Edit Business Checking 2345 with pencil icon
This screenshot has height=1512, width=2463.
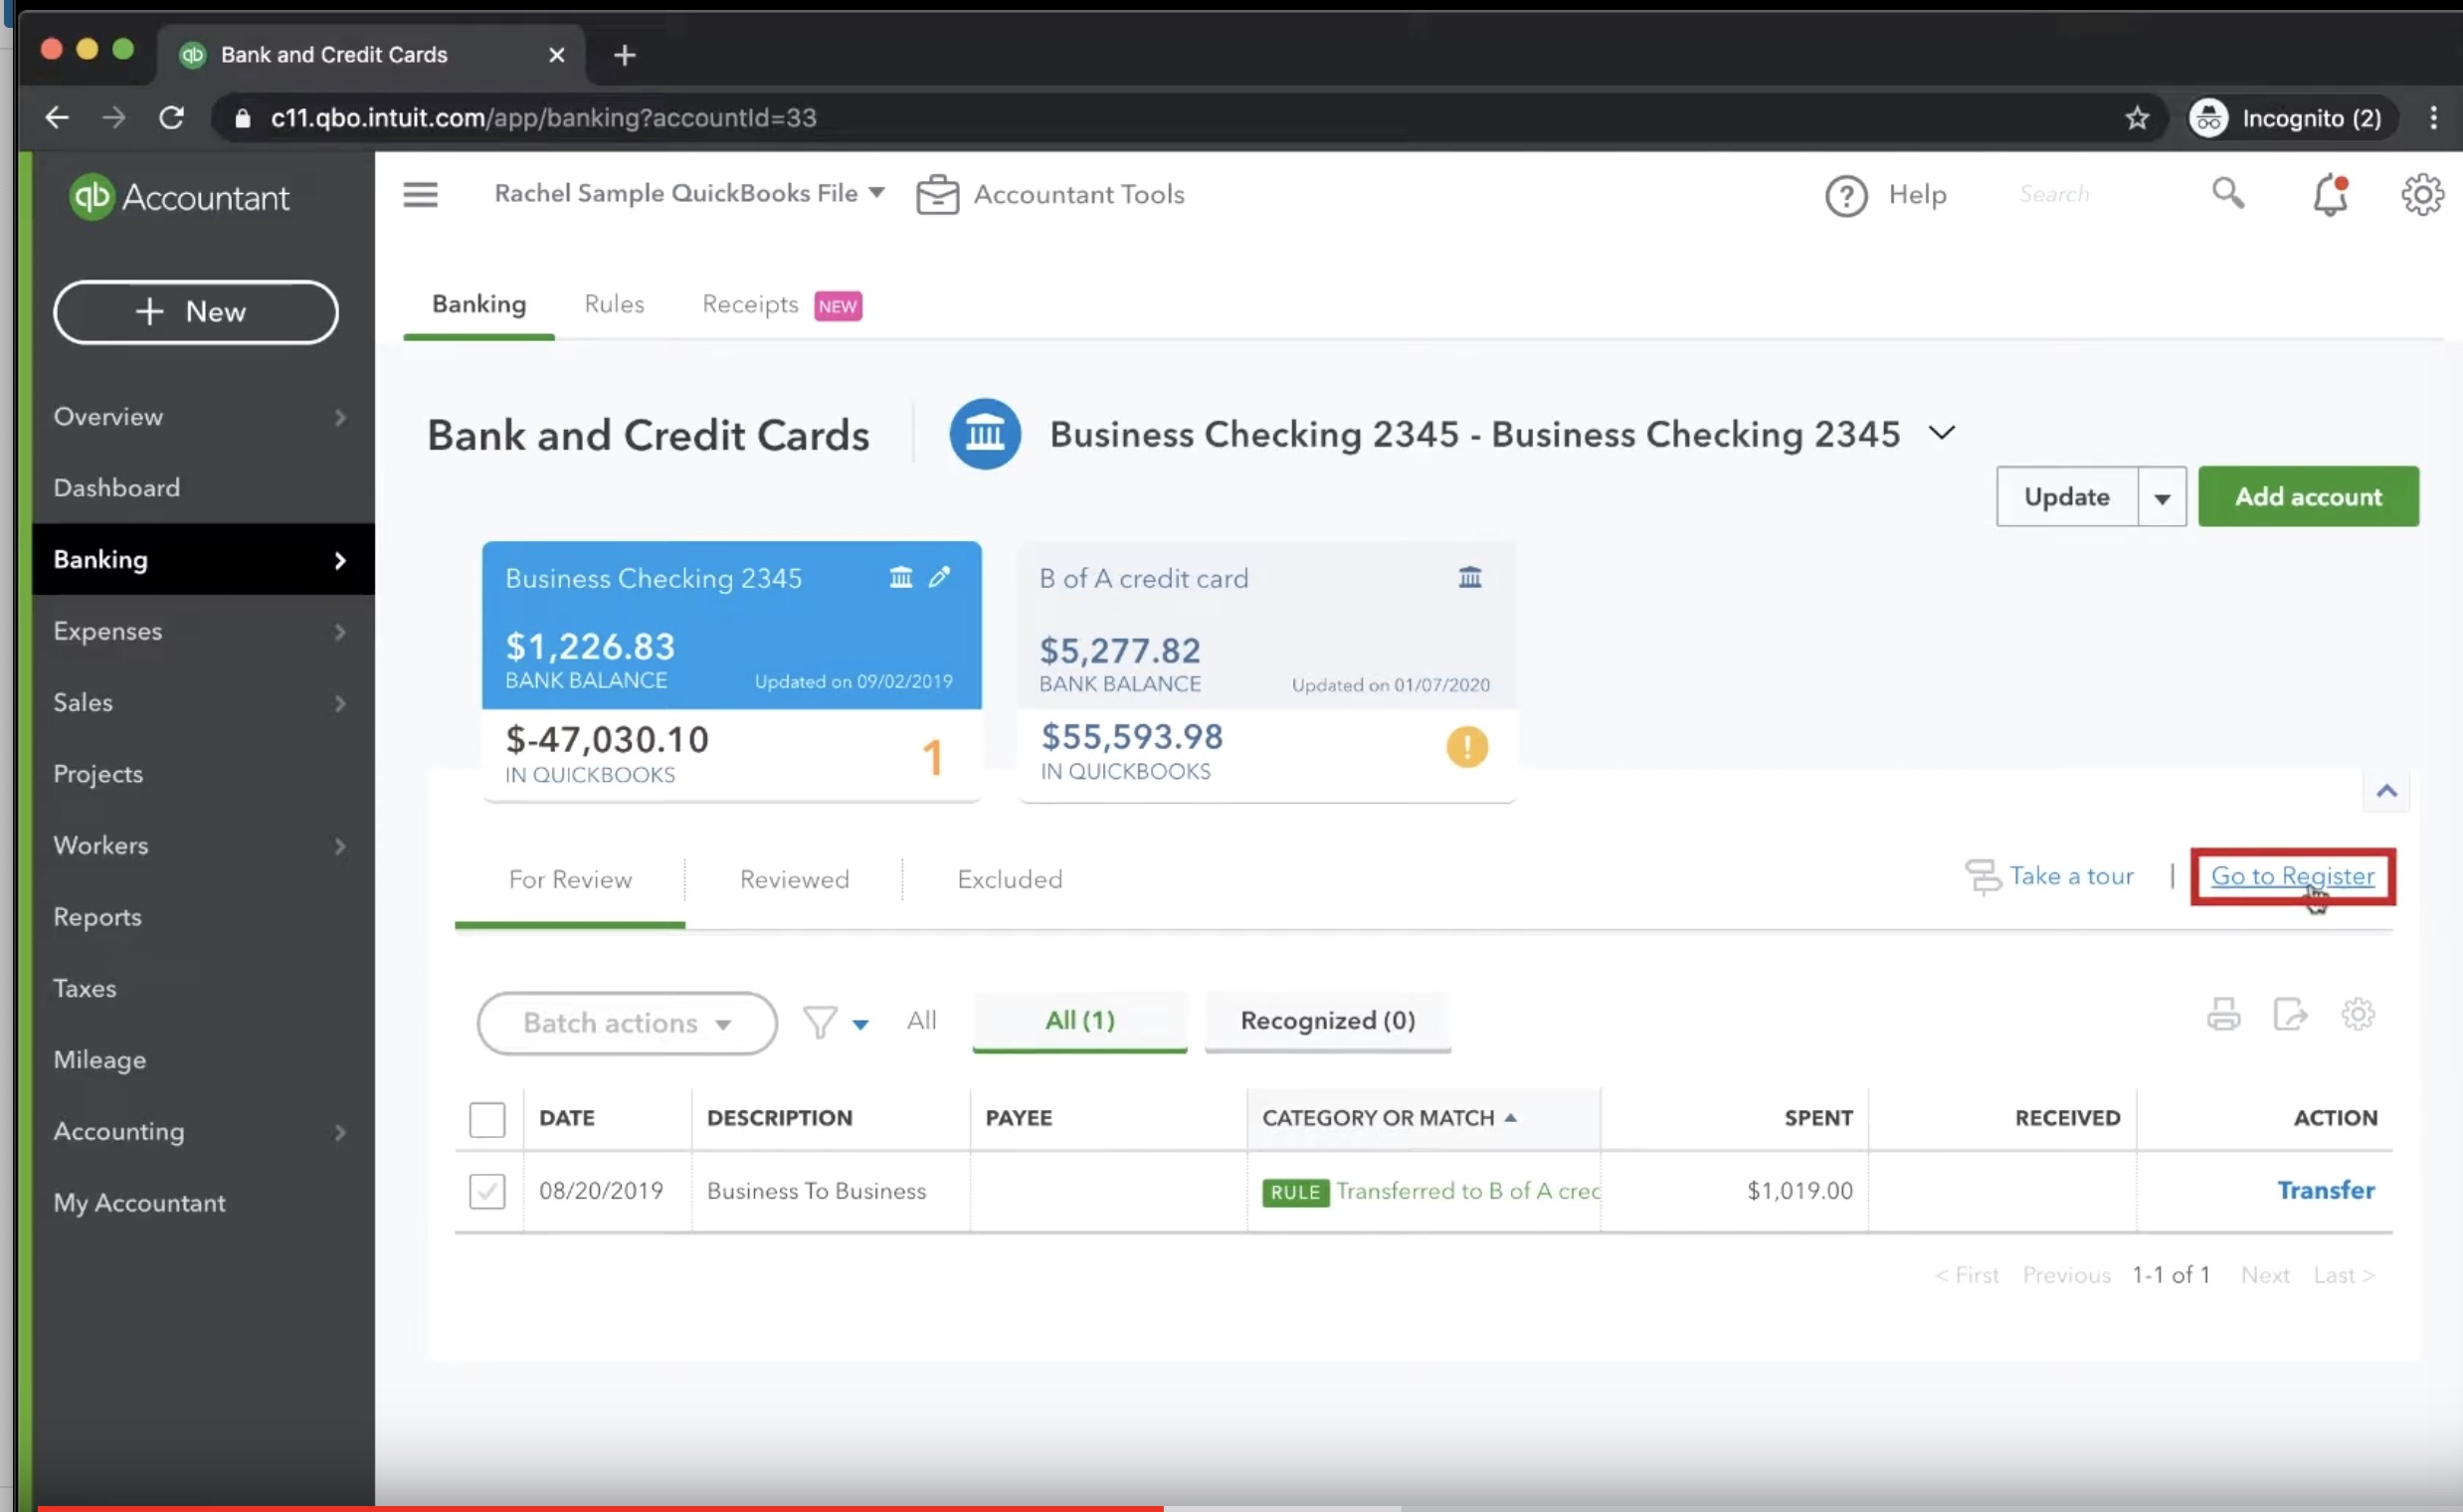tap(939, 577)
